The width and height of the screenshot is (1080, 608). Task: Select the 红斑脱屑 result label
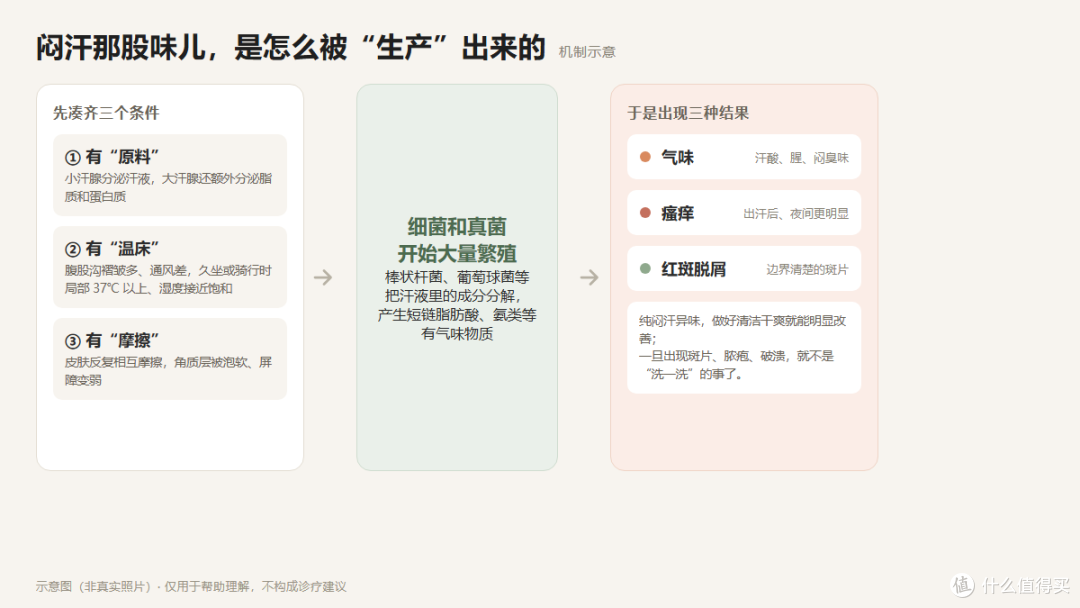pyautogui.click(x=694, y=269)
